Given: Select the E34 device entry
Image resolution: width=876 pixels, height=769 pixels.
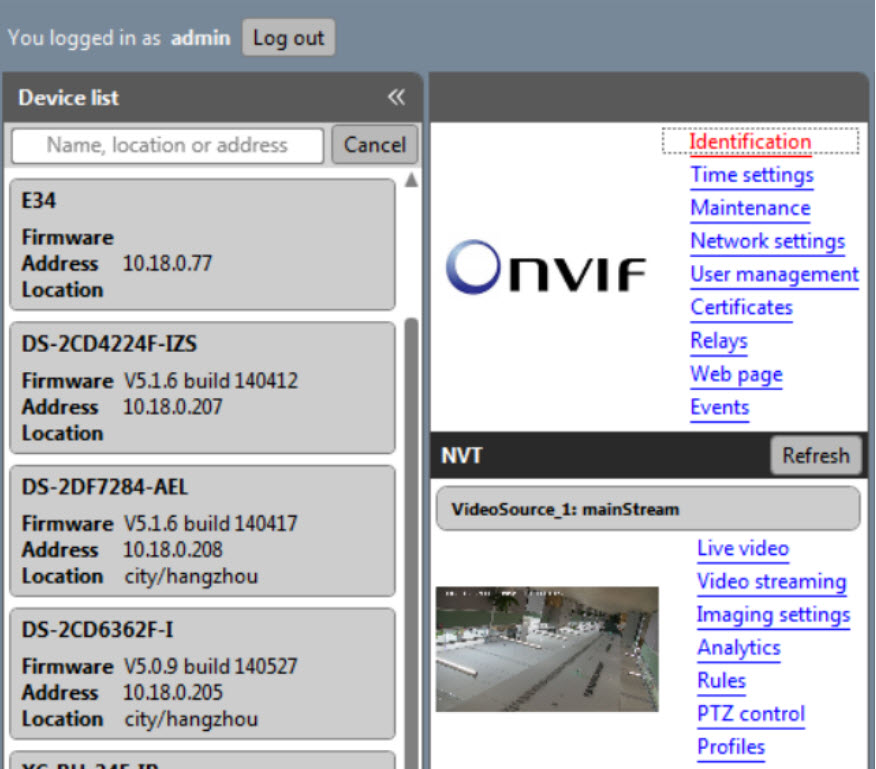Looking at the screenshot, I should [x=202, y=245].
